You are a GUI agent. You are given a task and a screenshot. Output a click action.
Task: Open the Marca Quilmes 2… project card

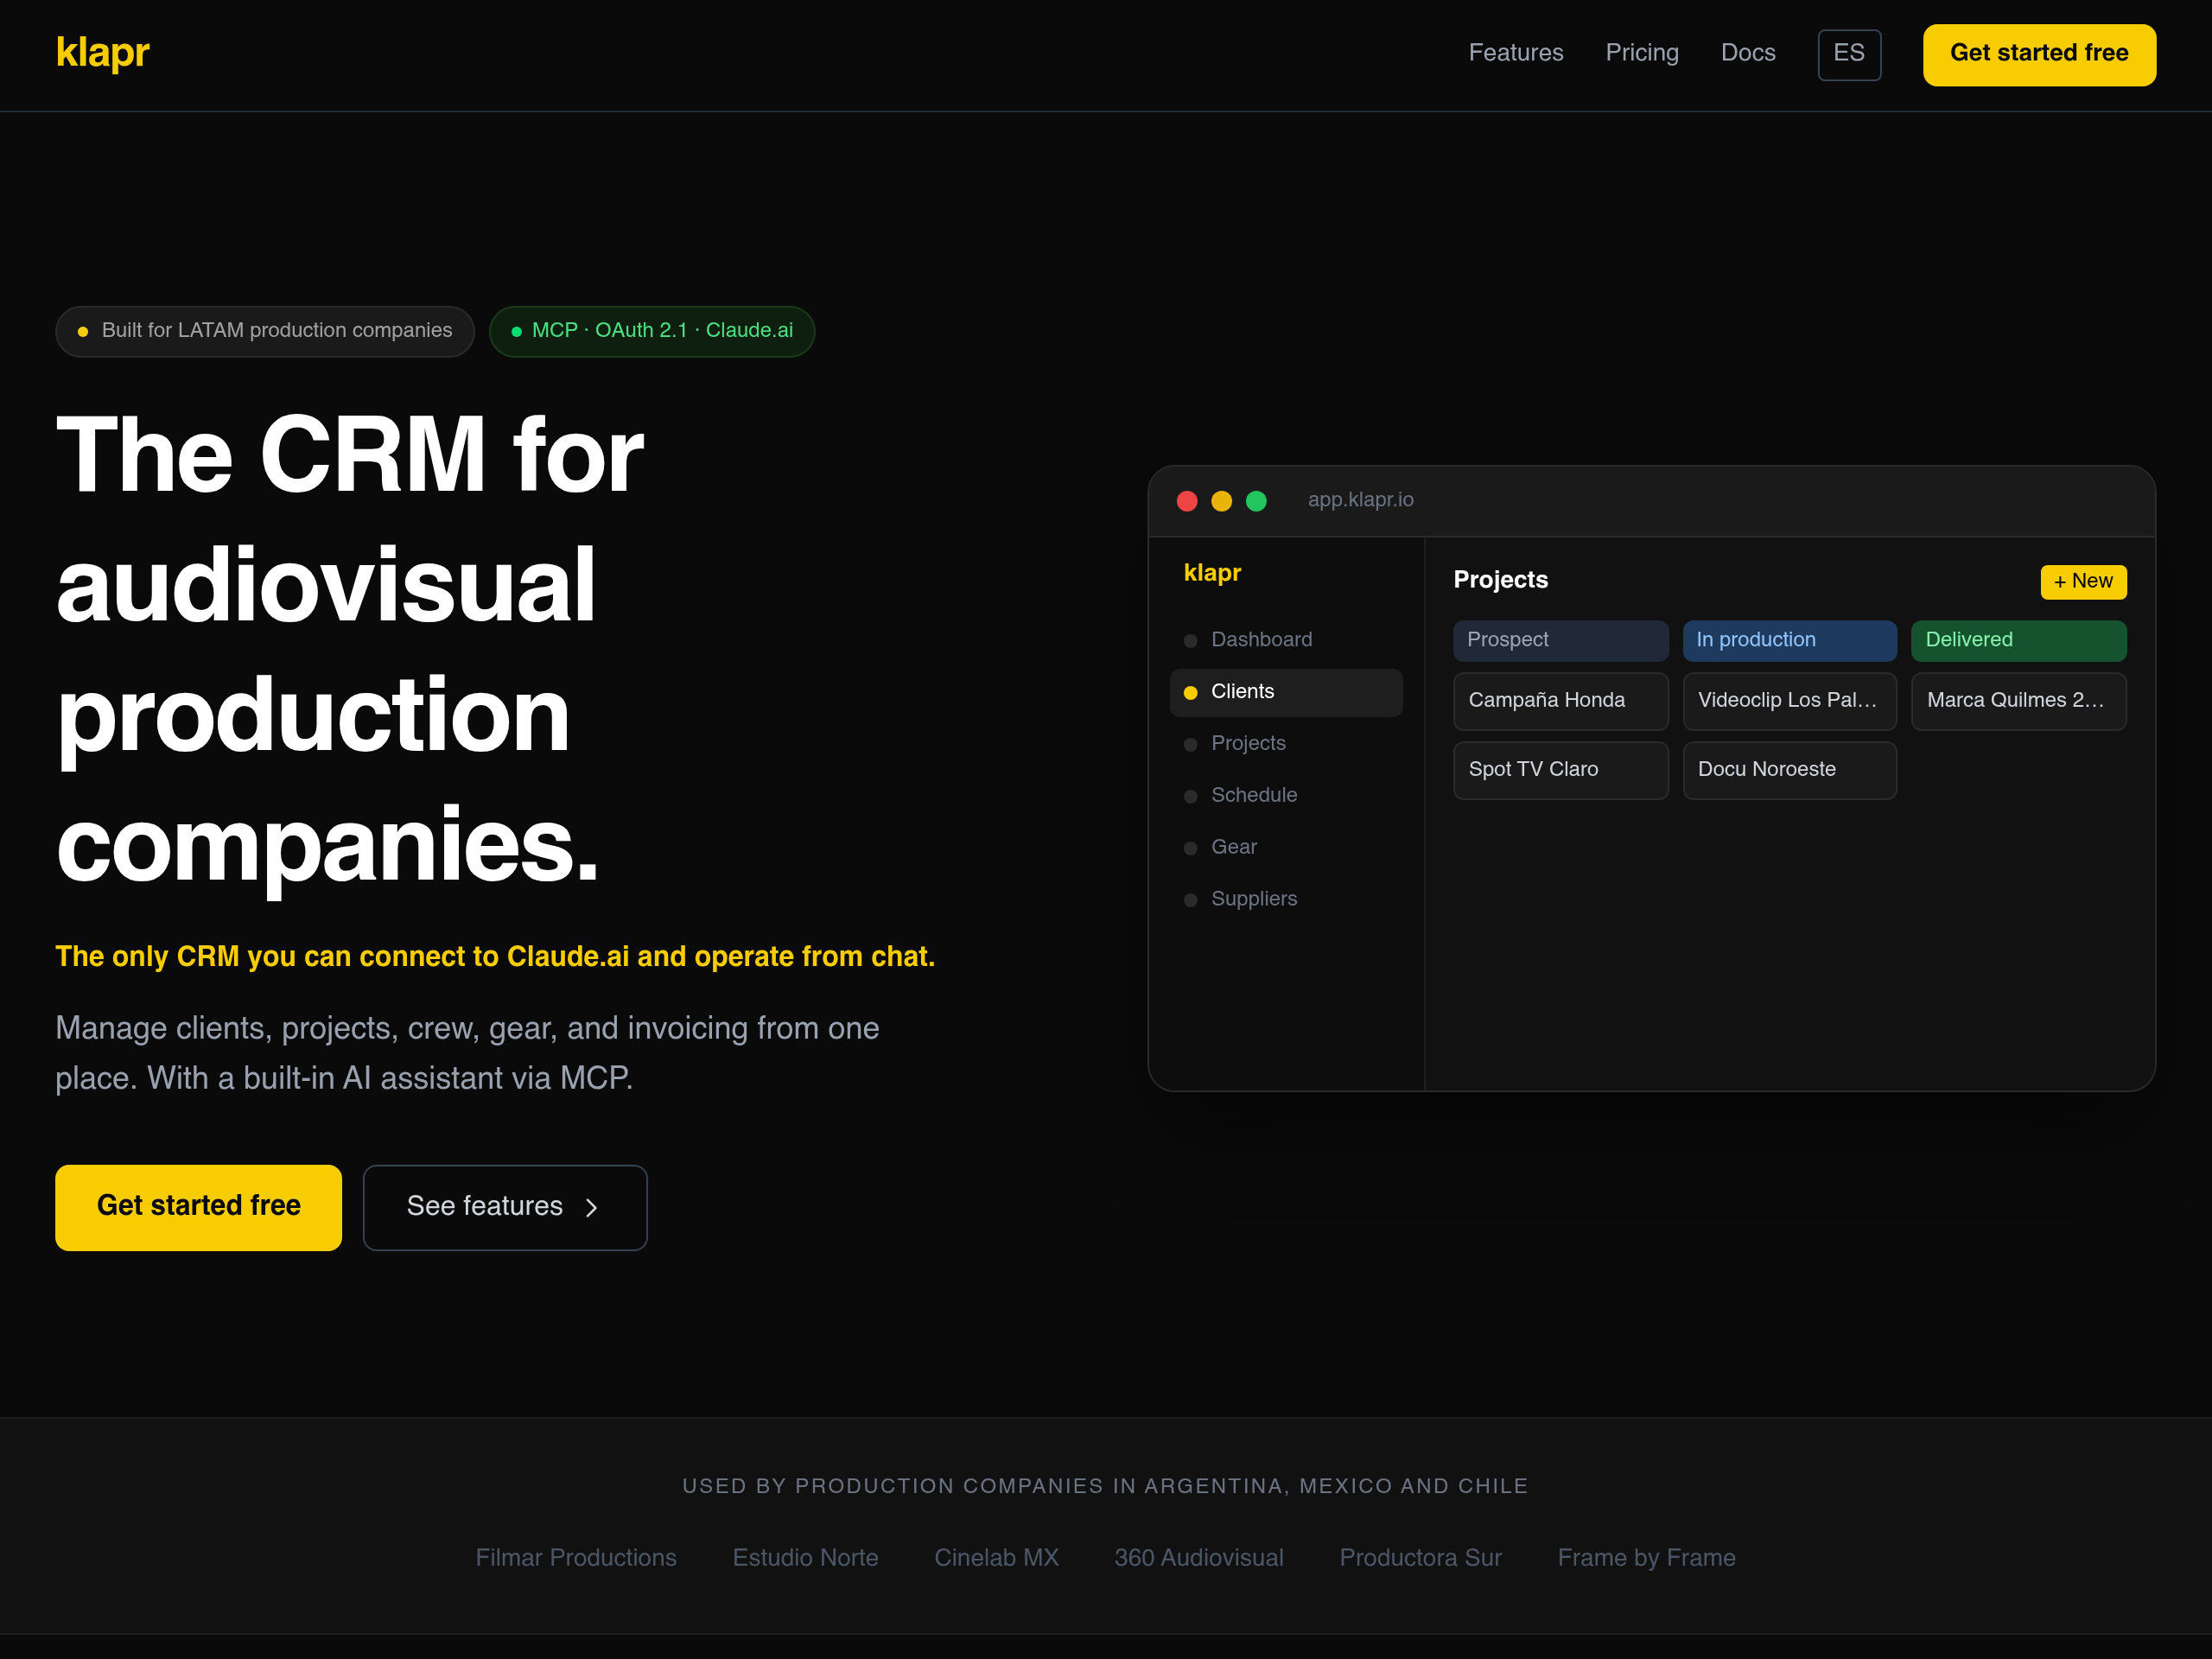(x=2018, y=701)
